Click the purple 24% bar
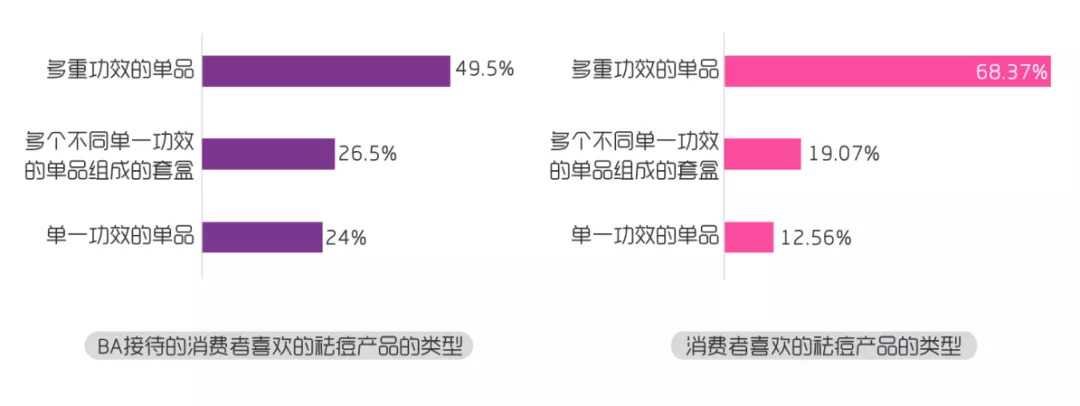The width and height of the screenshot is (1080, 406). [262, 237]
